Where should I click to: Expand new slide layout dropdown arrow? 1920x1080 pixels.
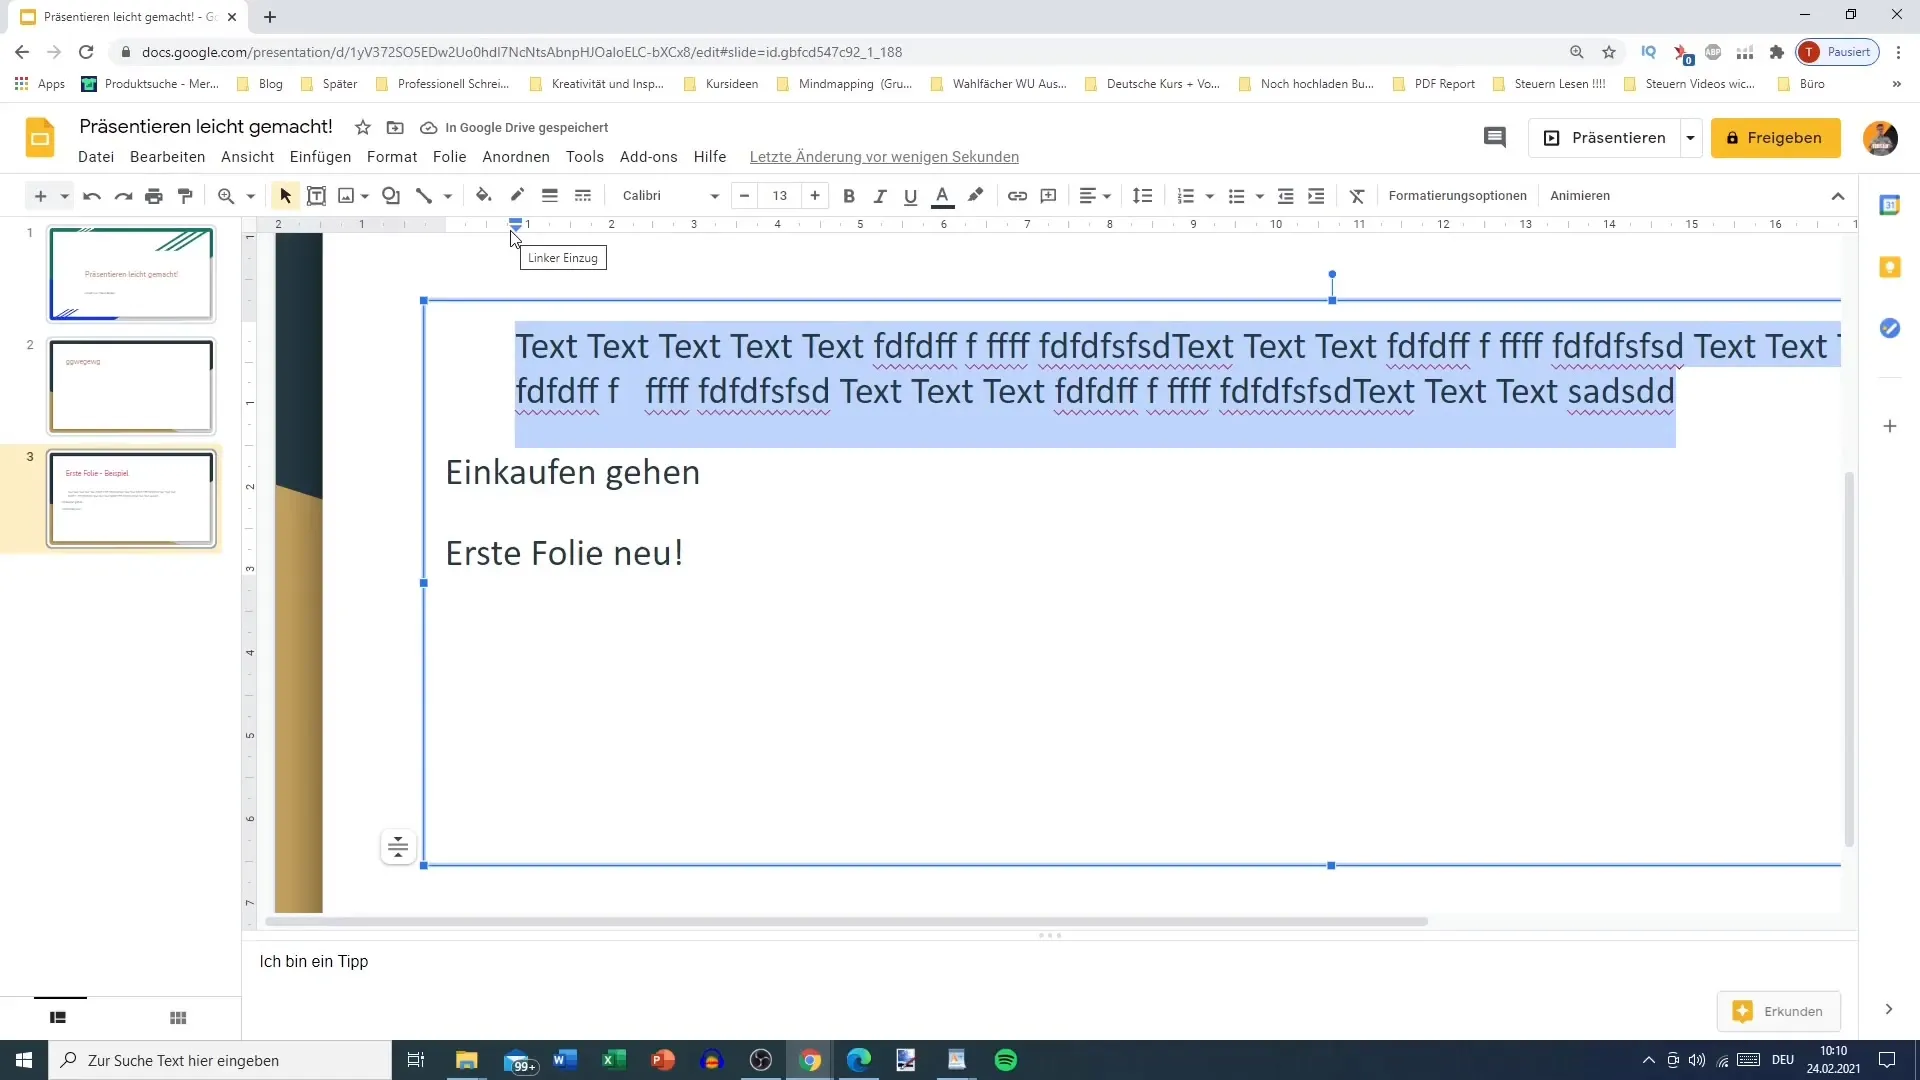[x=64, y=196]
